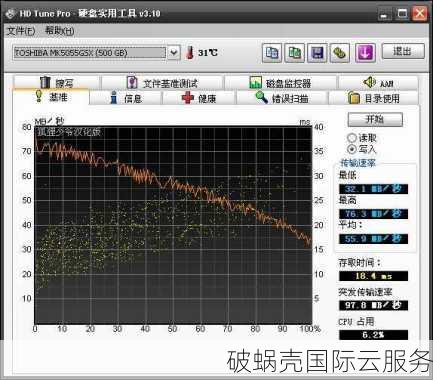Image resolution: width=433 pixels, height=380 pixels.
Task: Select the 写入 radio button
Action: 352,149
